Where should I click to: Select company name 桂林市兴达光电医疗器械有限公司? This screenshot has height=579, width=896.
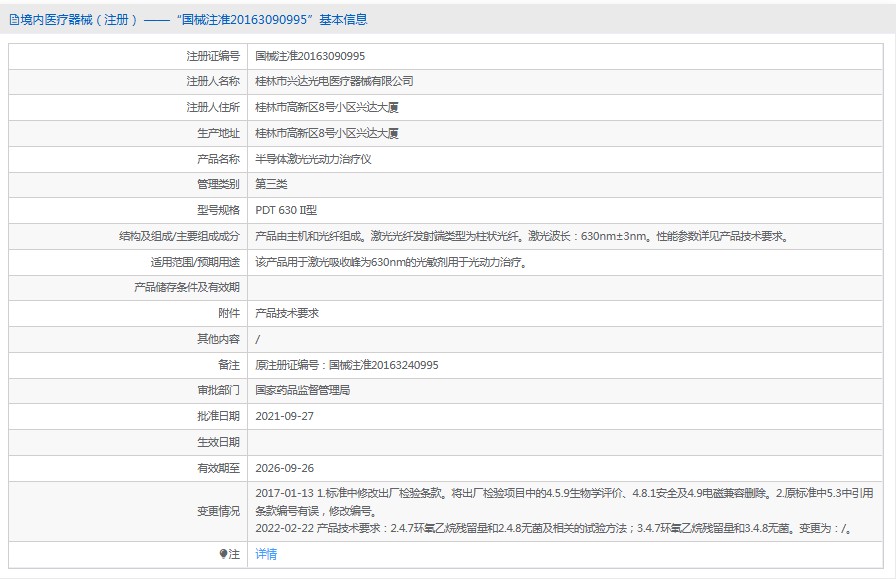334,81
